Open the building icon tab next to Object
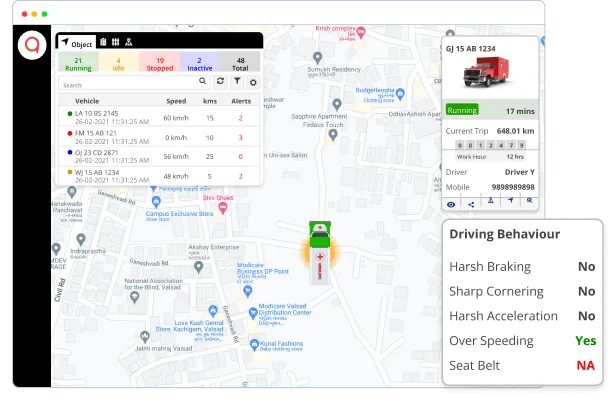This screenshot has height=404, width=611. [x=103, y=42]
